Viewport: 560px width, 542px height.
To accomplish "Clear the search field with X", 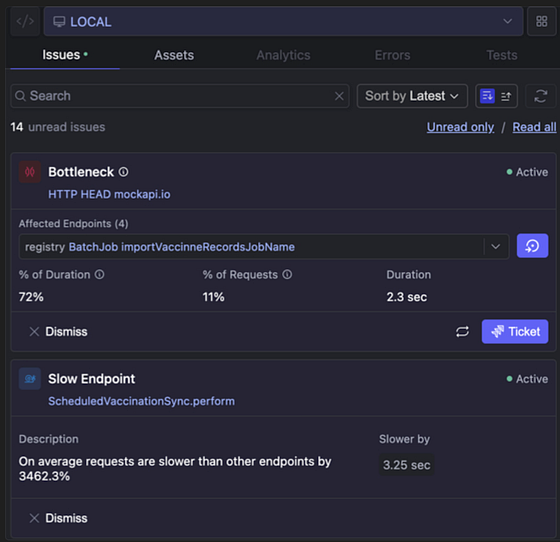I will pos(339,96).
